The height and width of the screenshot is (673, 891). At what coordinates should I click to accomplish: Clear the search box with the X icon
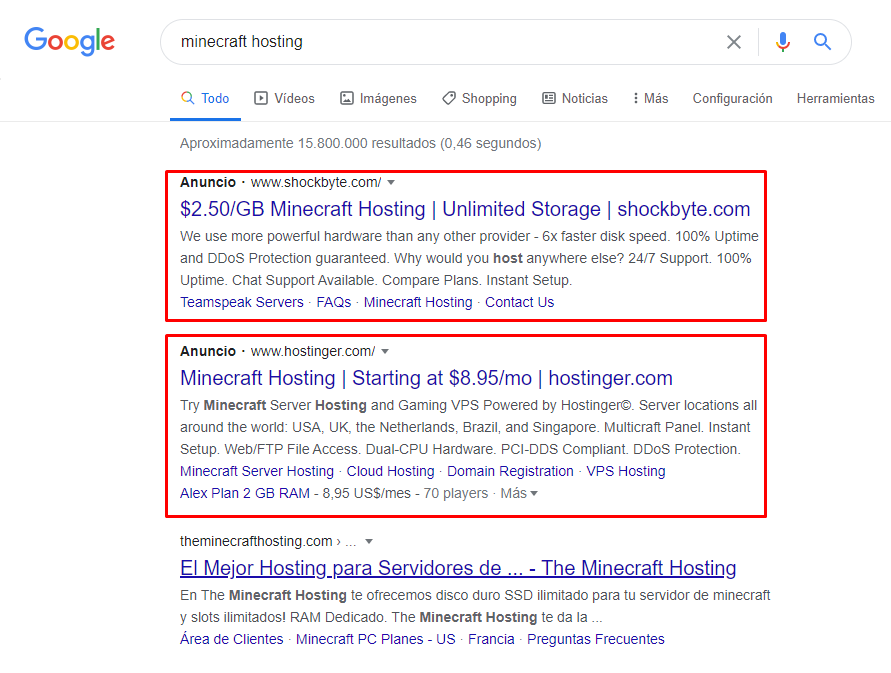pos(734,42)
